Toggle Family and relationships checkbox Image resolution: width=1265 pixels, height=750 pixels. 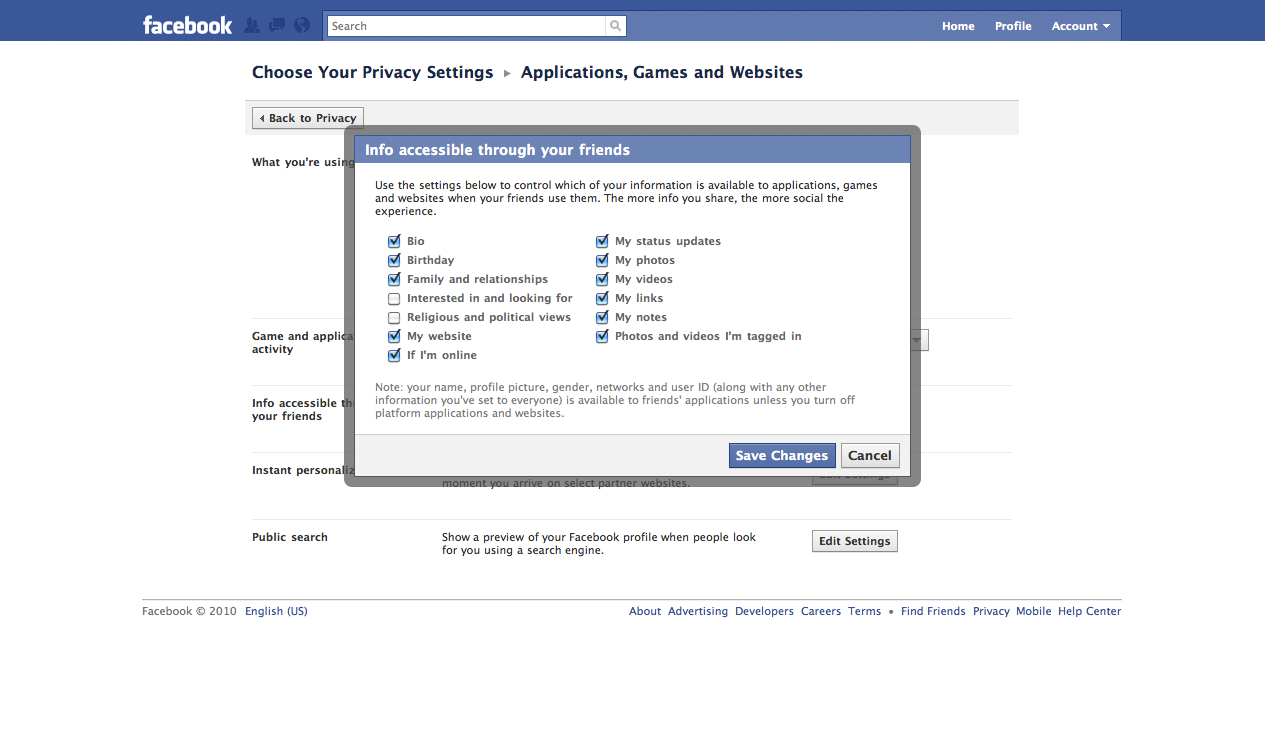click(x=394, y=279)
